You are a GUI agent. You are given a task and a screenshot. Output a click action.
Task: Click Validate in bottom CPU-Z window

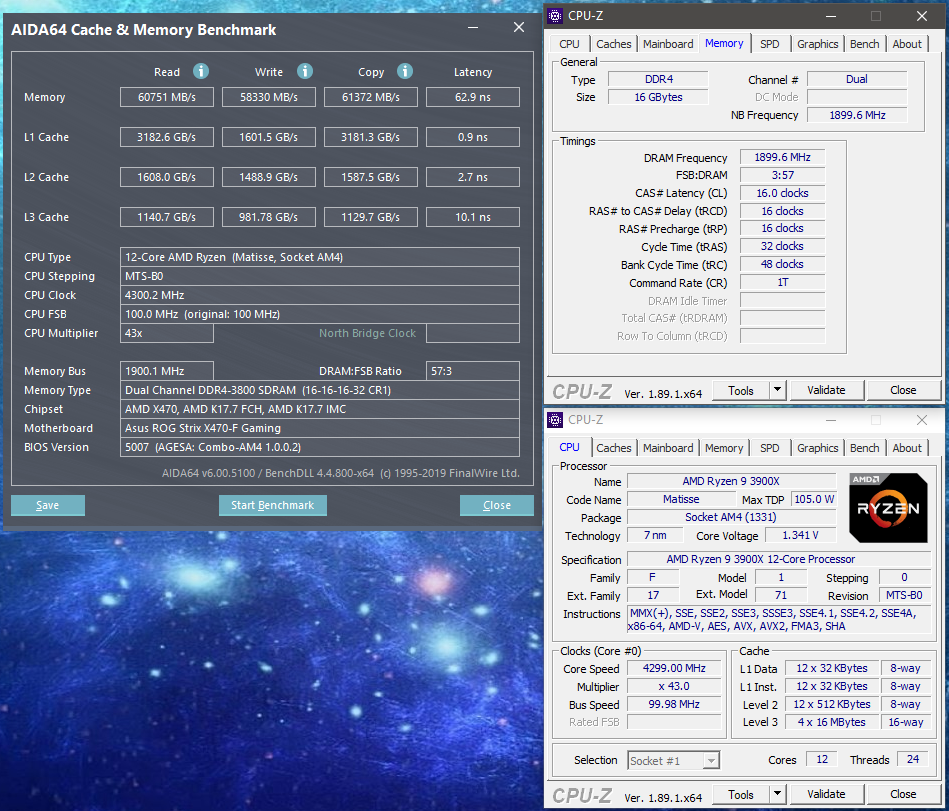tap(826, 794)
